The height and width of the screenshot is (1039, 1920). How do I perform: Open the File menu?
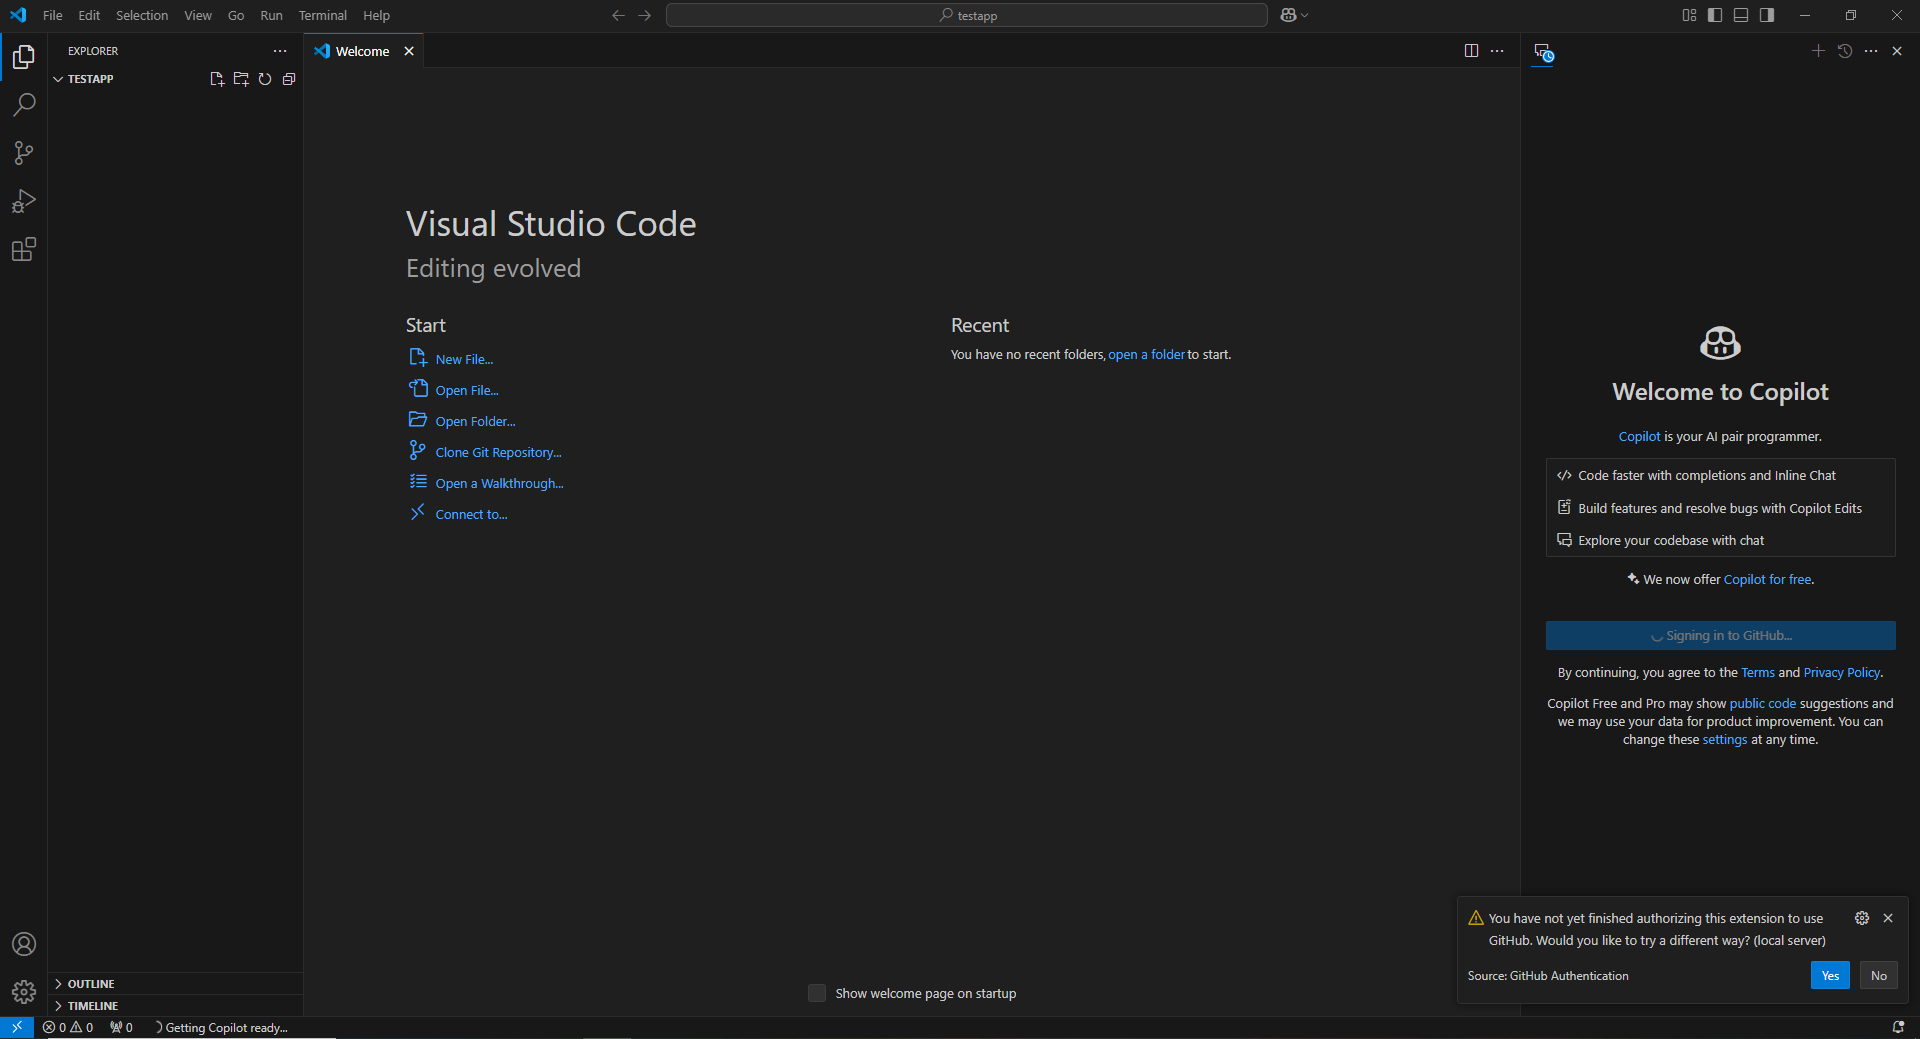(53, 15)
